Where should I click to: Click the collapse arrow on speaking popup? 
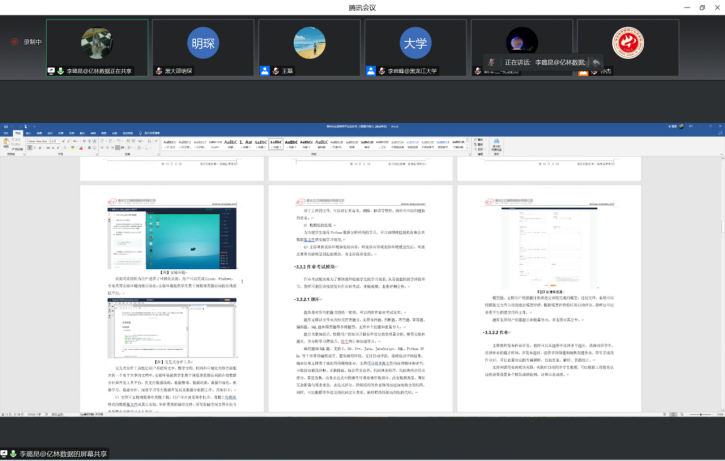(x=596, y=62)
